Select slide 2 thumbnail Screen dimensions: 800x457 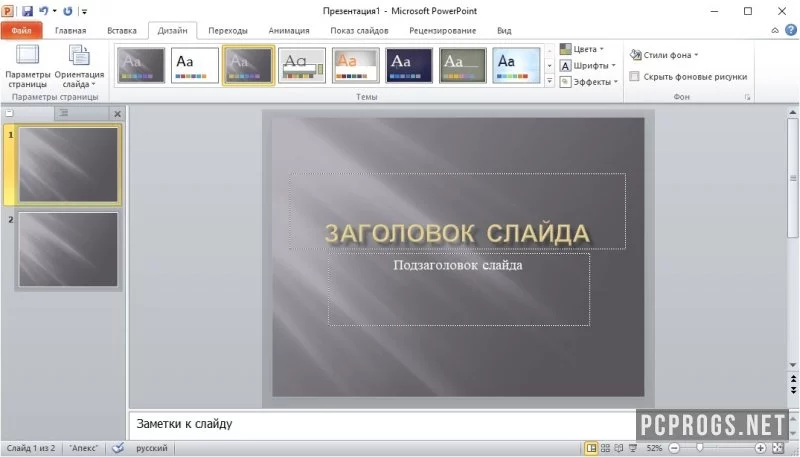68,249
